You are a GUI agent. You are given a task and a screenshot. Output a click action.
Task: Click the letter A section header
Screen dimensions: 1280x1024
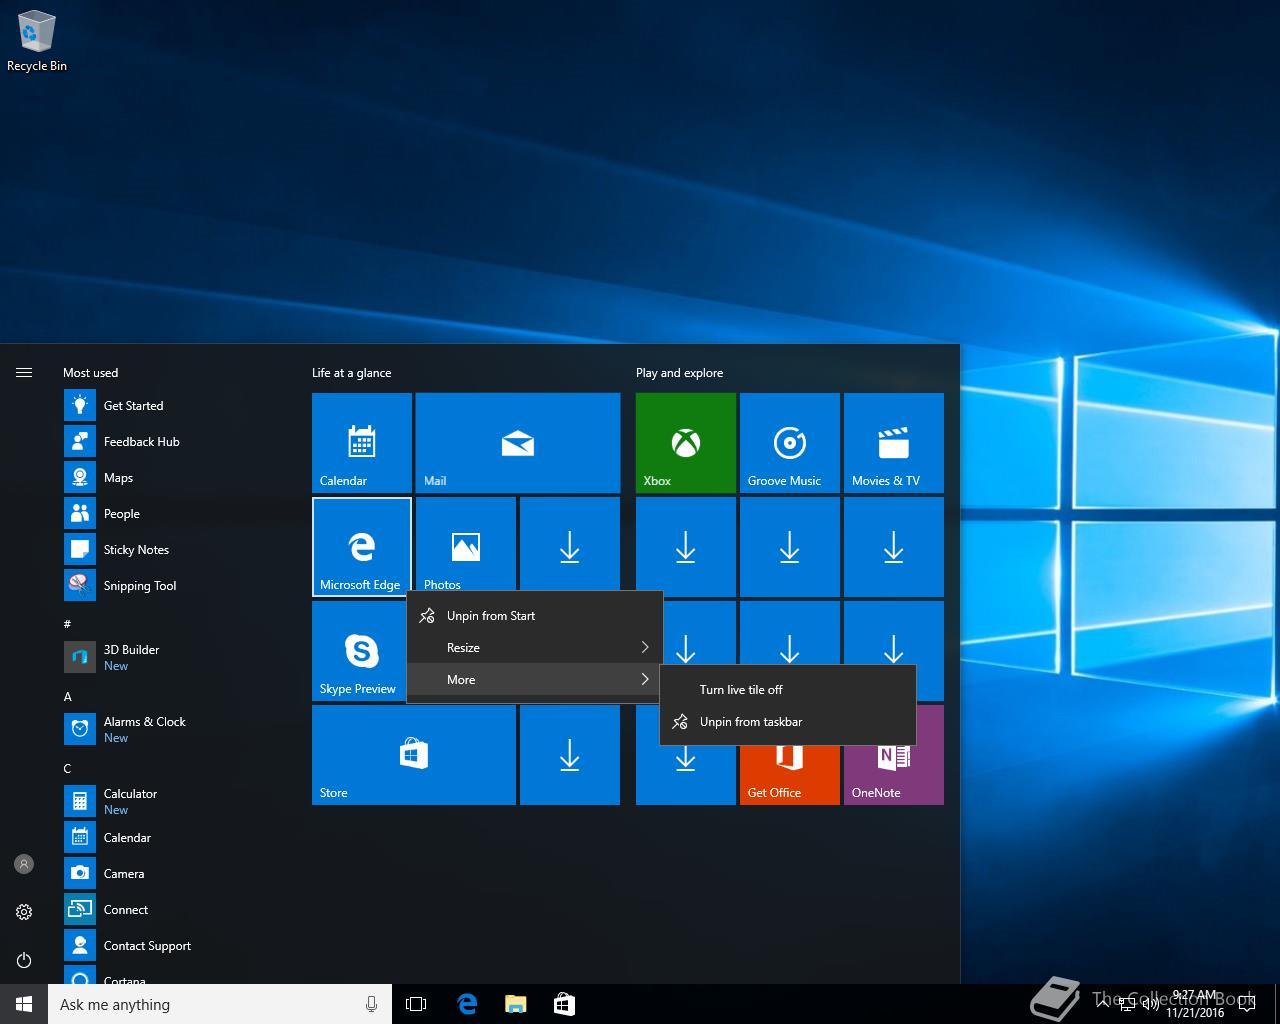(68, 696)
